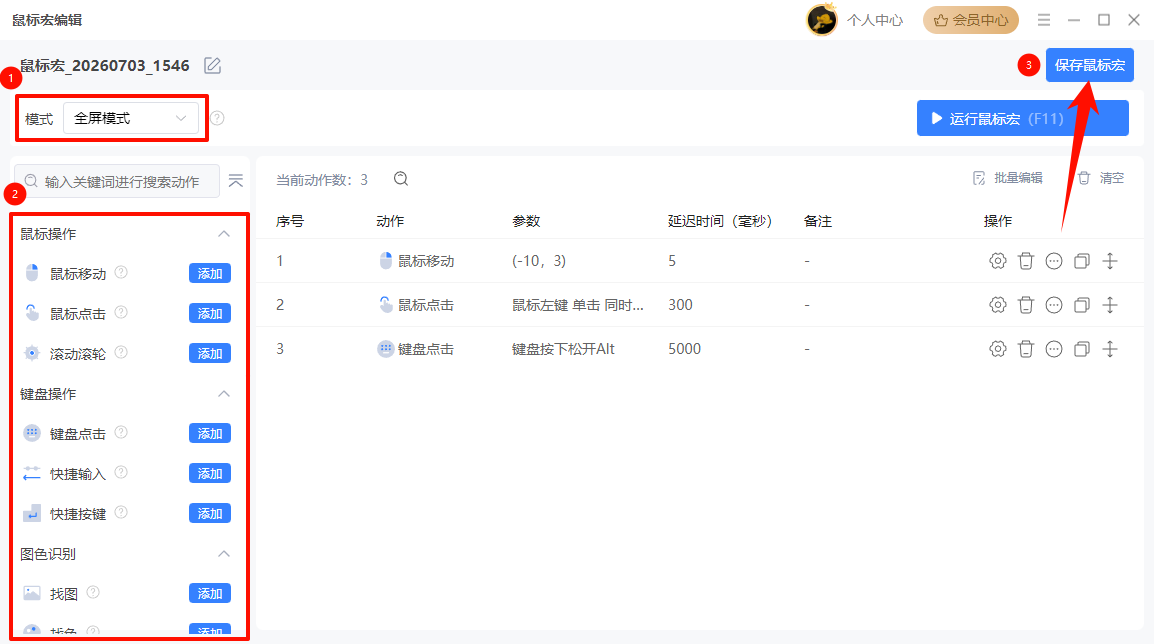
Task: Delete row 2 鼠标点击 action
Action: (x=1025, y=305)
